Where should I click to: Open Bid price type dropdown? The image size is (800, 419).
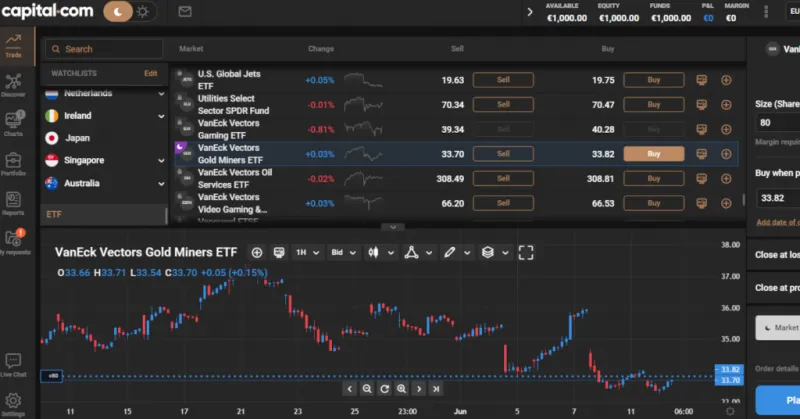343,252
